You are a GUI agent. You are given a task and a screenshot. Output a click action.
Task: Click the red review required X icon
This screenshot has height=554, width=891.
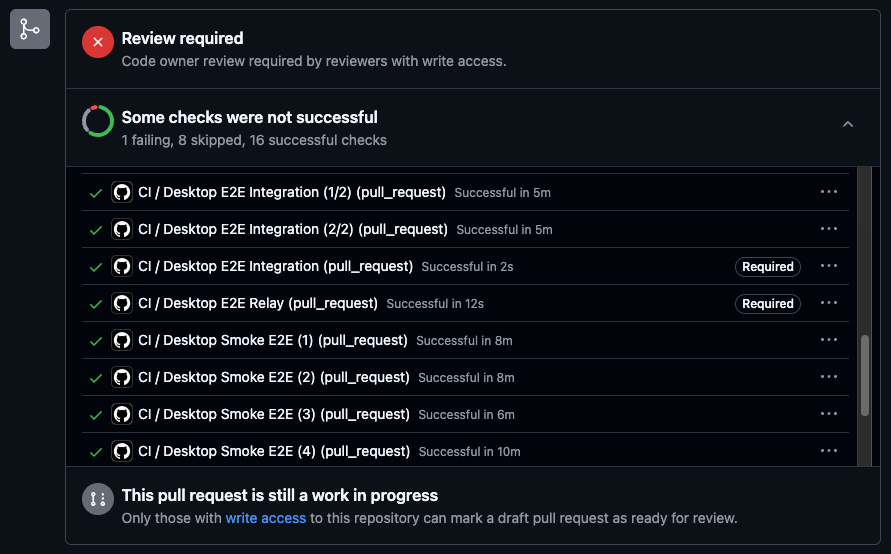pos(98,42)
